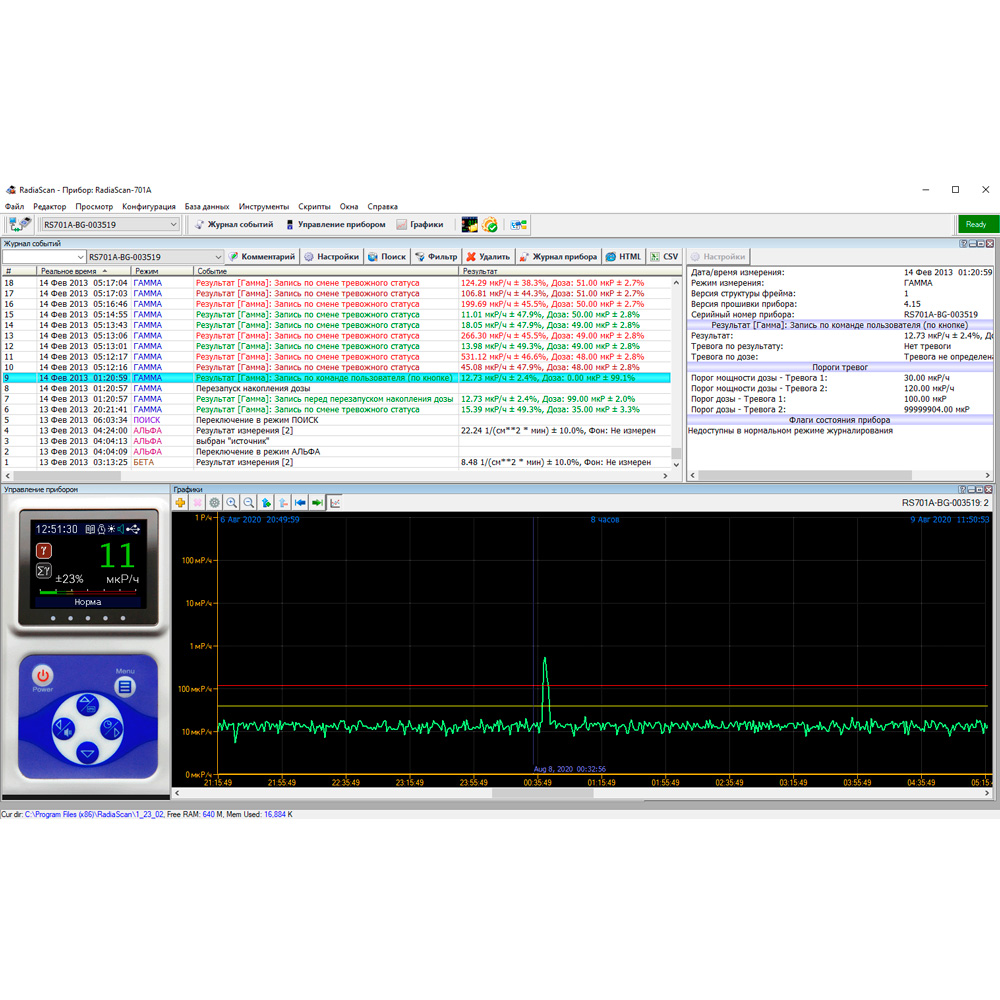Export journal using the CSV button
Viewport: 1000px width, 1000px height.
click(x=664, y=257)
